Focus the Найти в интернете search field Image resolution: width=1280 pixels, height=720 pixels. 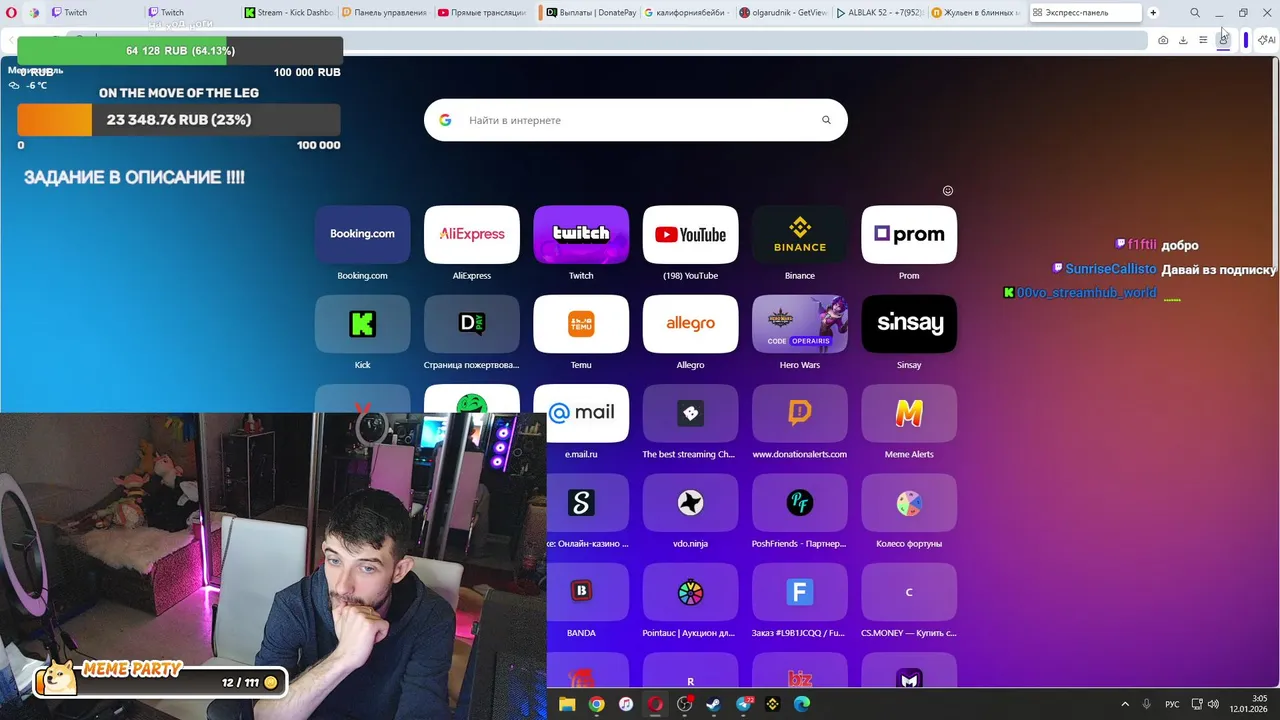coord(636,120)
